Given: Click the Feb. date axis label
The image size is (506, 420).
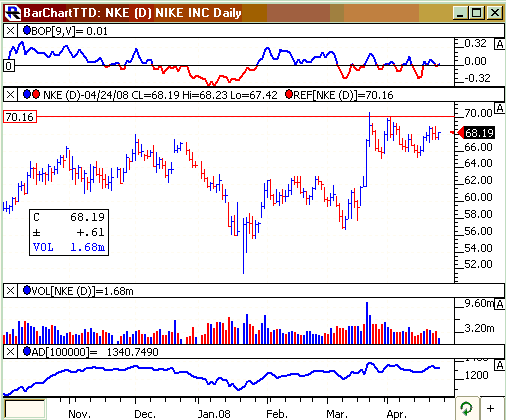Looking at the screenshot, I should tap(277, 414).
